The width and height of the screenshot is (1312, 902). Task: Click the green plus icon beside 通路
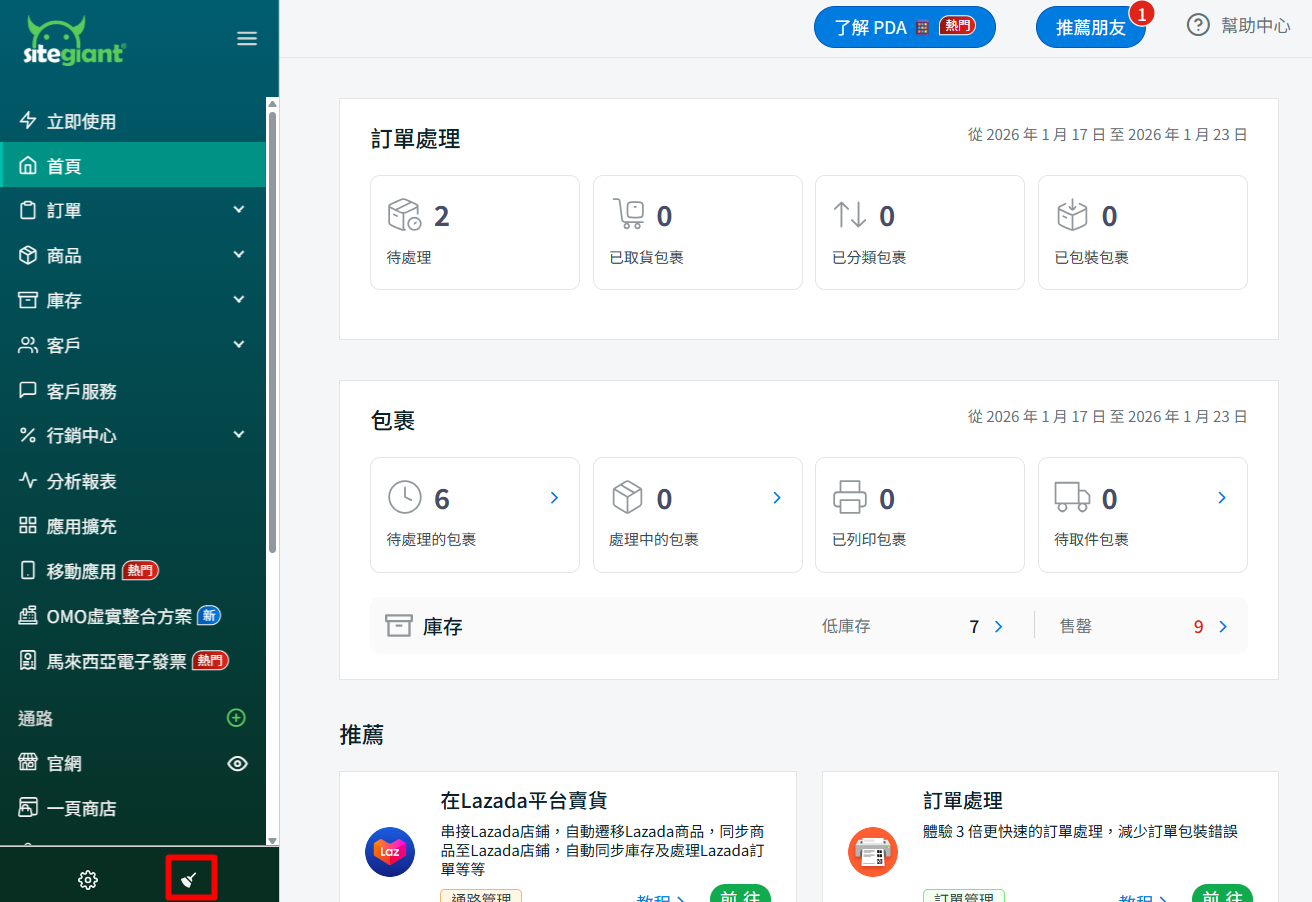[236, 718]
